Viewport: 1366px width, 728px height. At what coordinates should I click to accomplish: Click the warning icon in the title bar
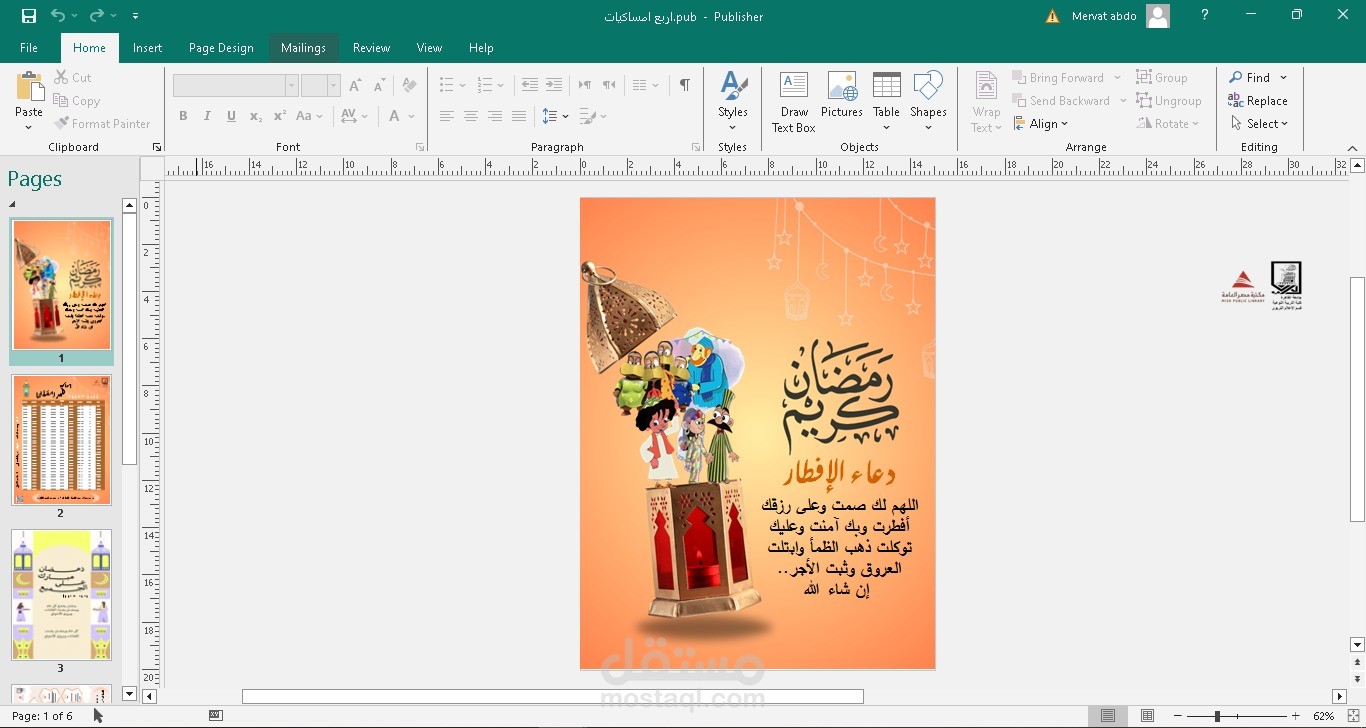point(1052,16)
